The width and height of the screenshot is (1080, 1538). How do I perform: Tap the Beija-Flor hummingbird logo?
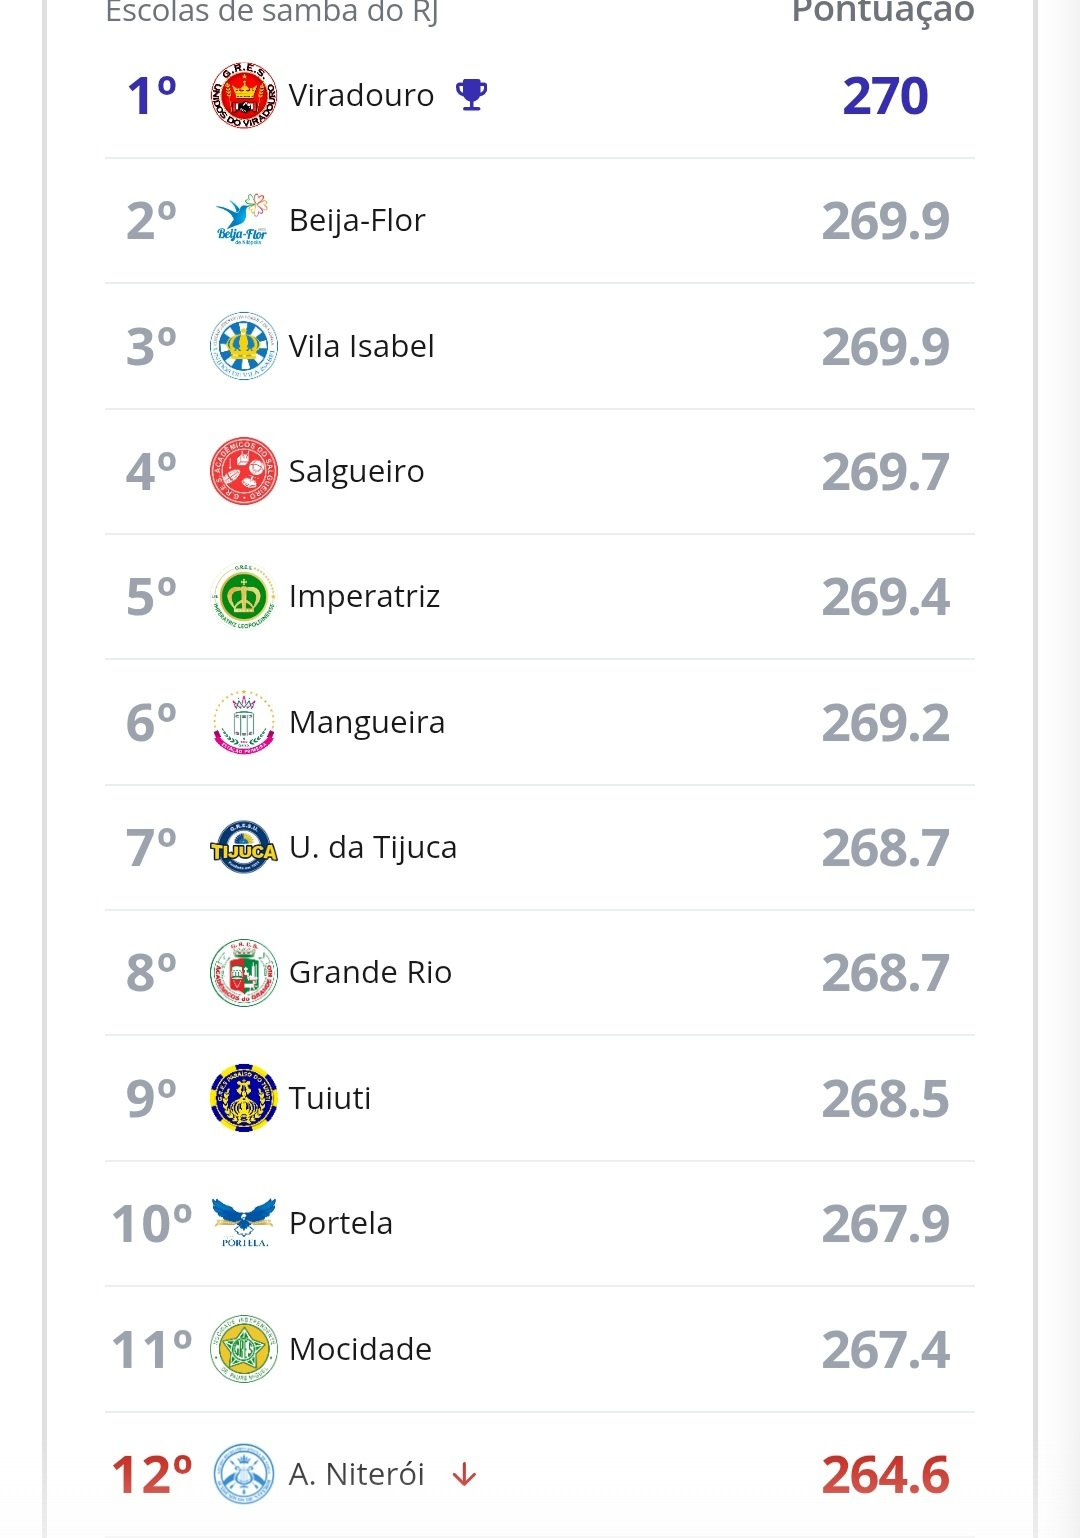(243, 220)
